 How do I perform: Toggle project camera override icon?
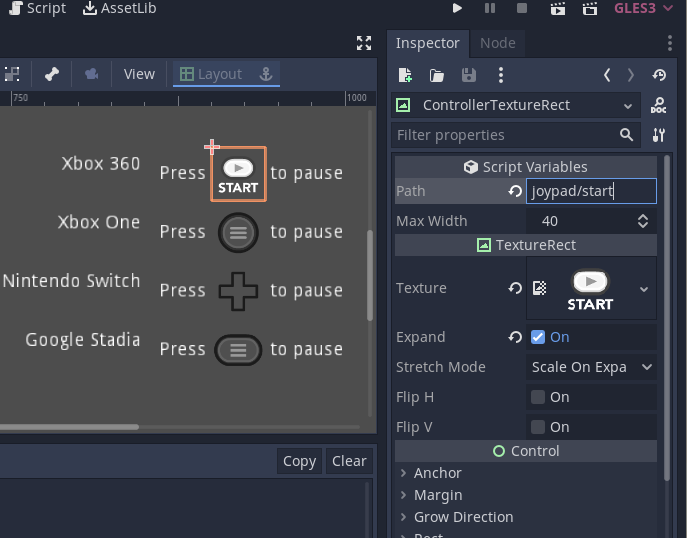click(x=91, y=74)
